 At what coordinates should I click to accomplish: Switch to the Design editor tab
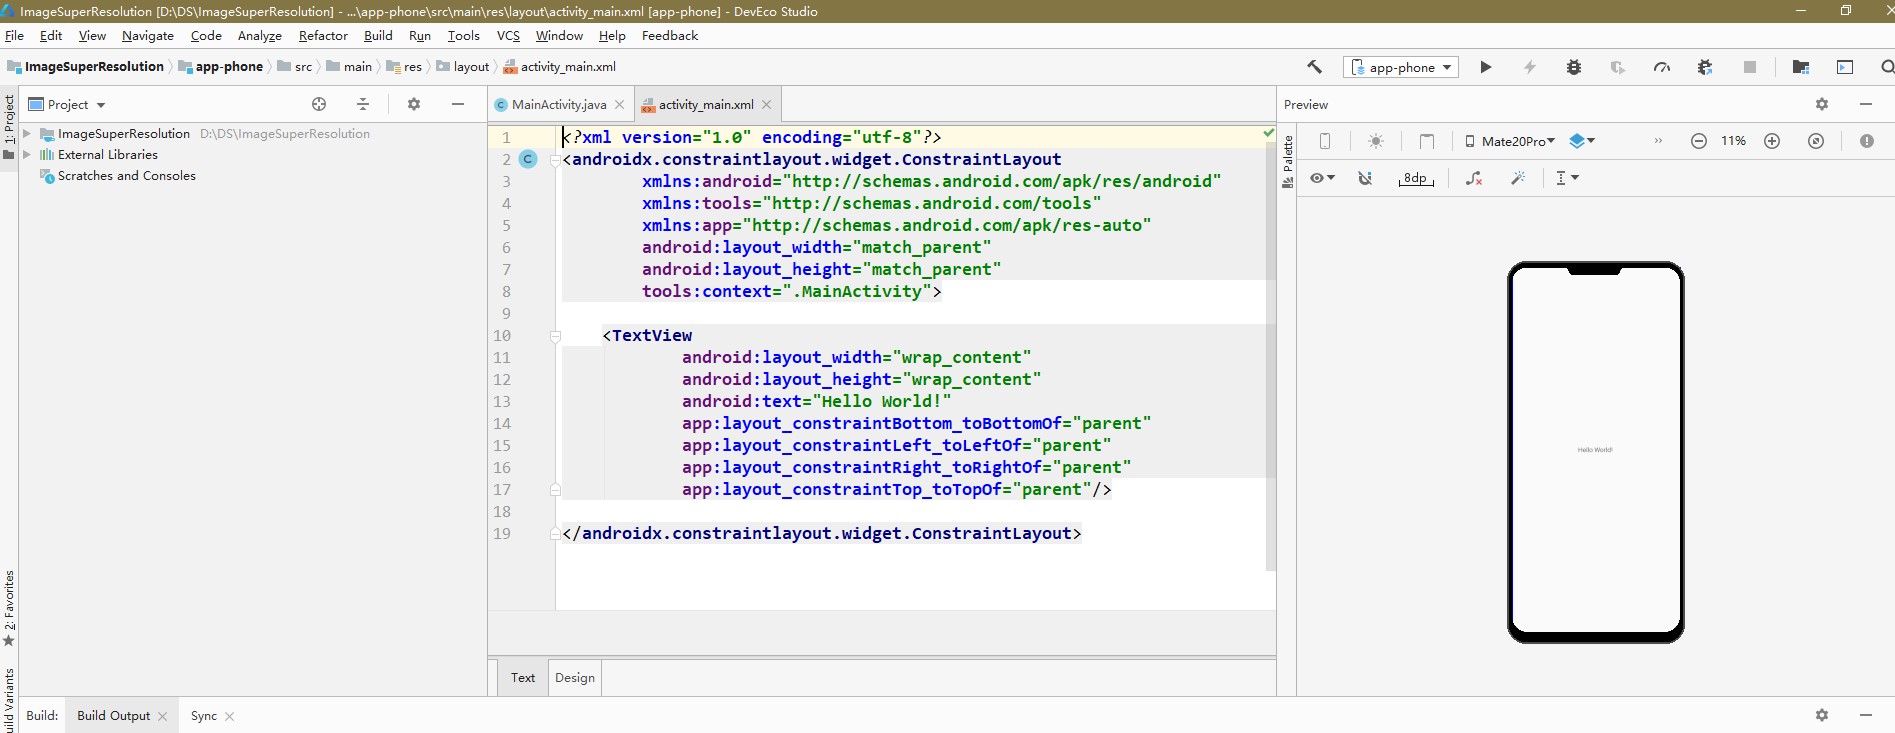tap(575, 677)
